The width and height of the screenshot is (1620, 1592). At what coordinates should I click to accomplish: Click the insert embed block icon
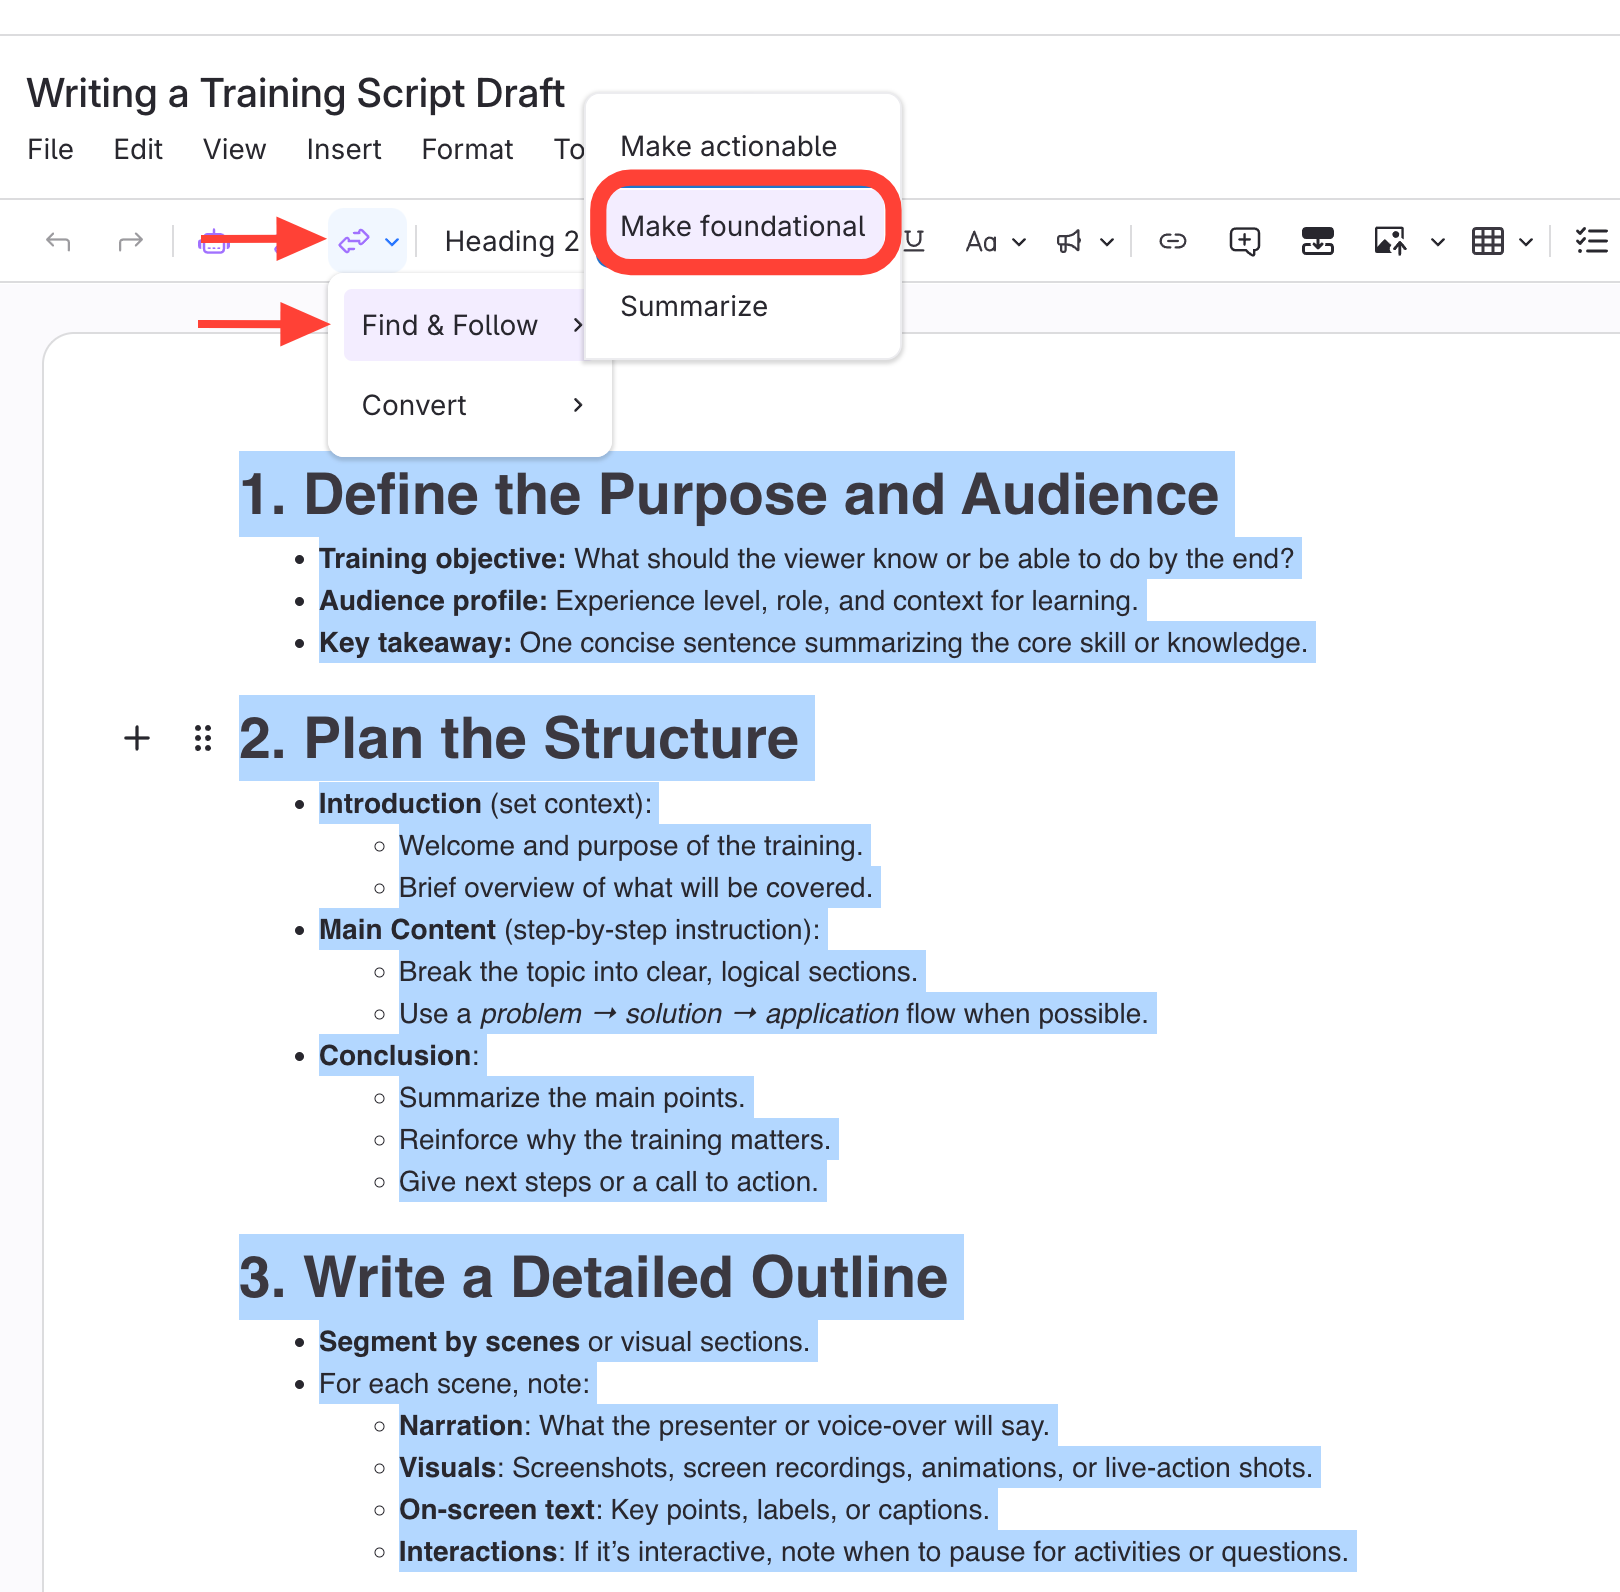click(x=1317, y=241)
